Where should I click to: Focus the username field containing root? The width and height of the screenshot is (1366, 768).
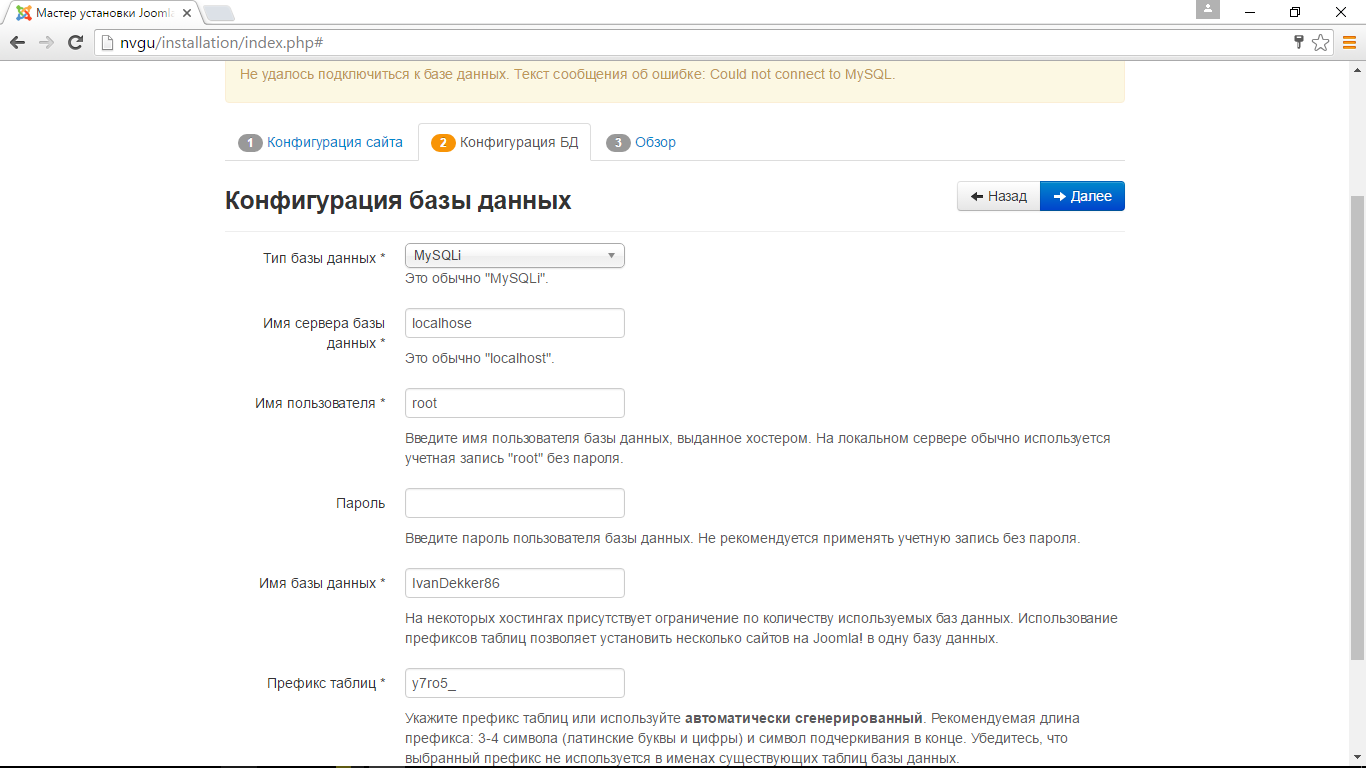(x=514, y=403)
